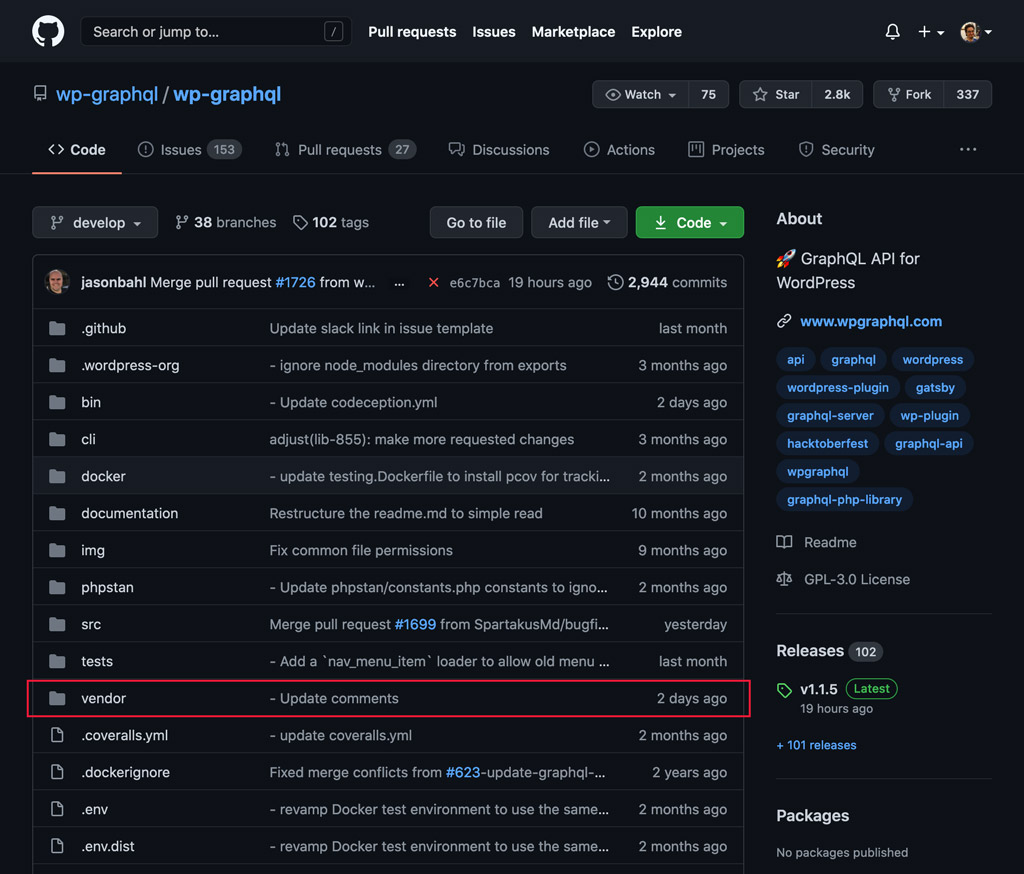The width and height of the screenshot is (1024, 874).
Task: Open GitHub home via Octocat logo
Action: tap(48, 31)
